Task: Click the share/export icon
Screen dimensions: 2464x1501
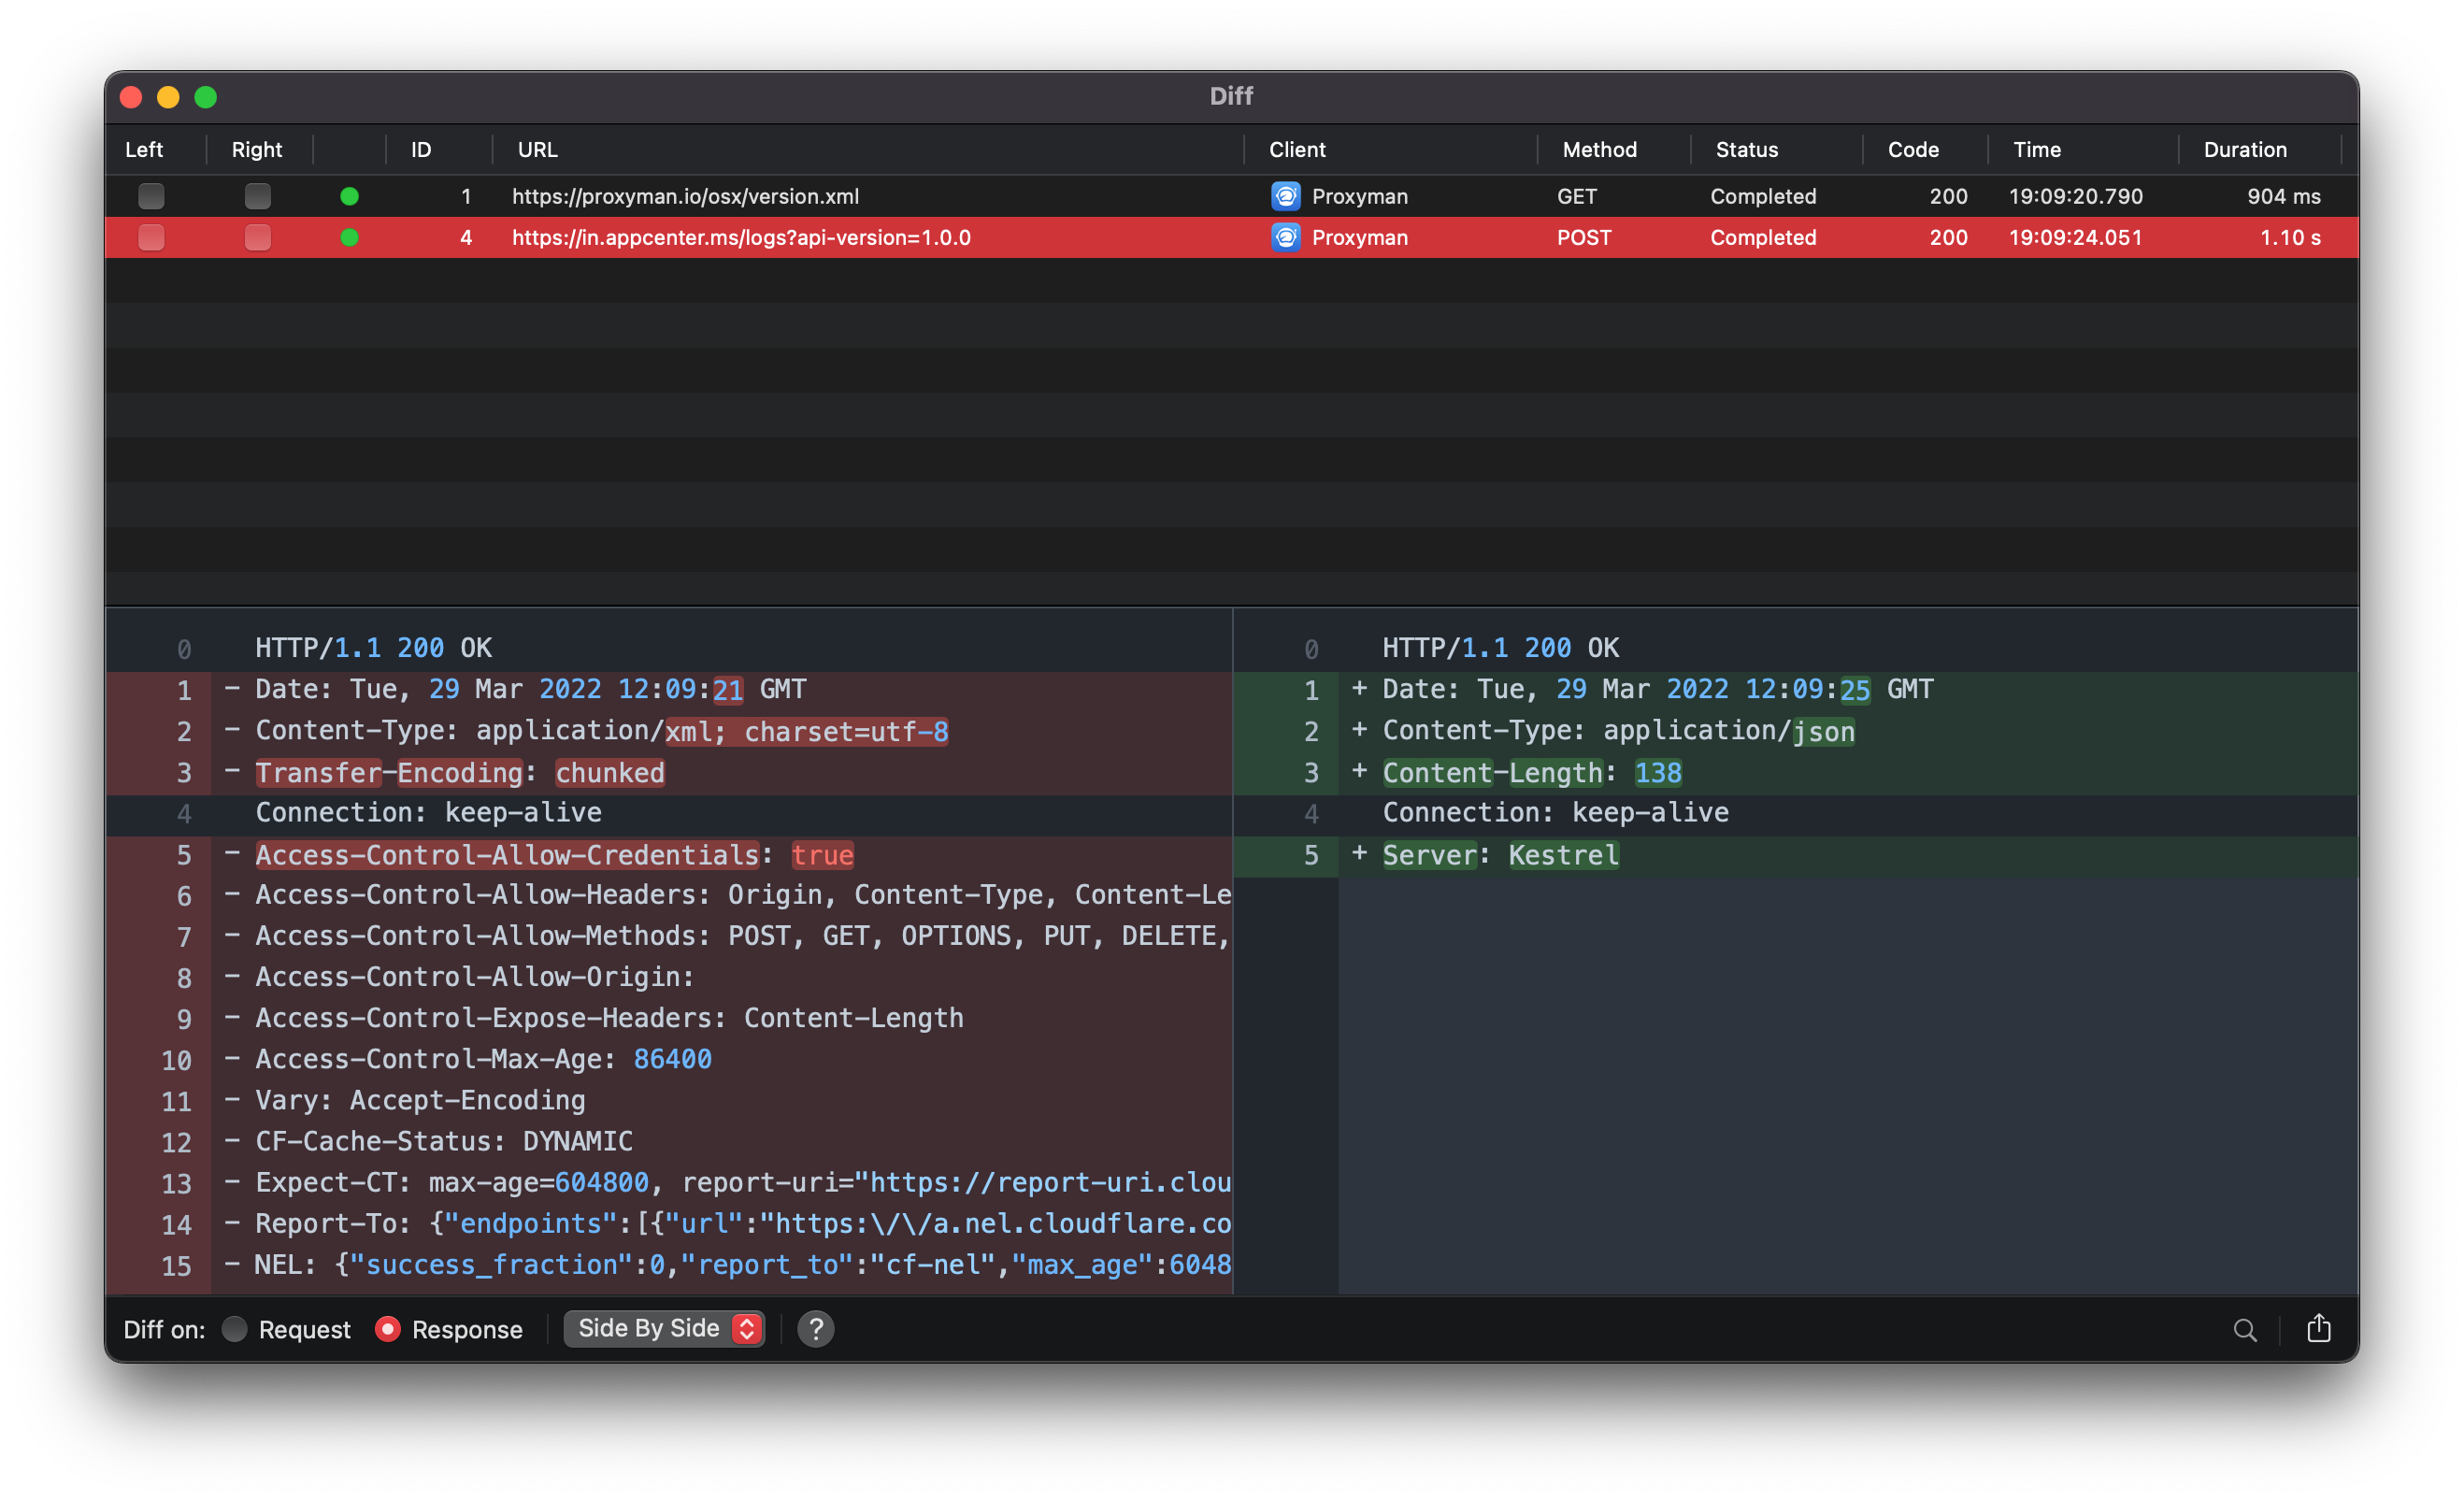Action: point(2318,1328)
